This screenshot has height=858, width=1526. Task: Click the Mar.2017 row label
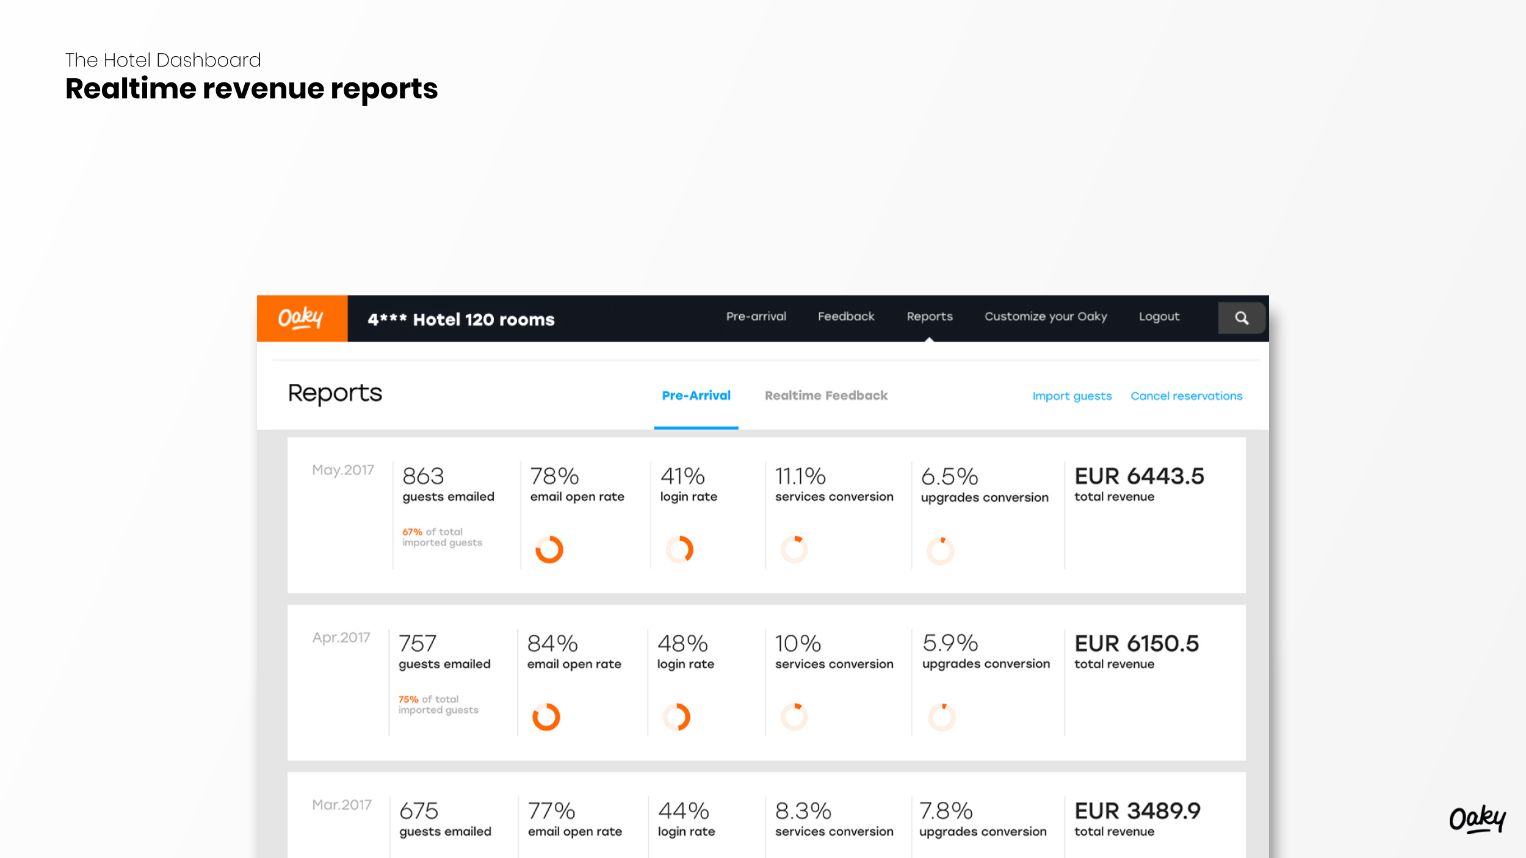click(x=342, y=805)
